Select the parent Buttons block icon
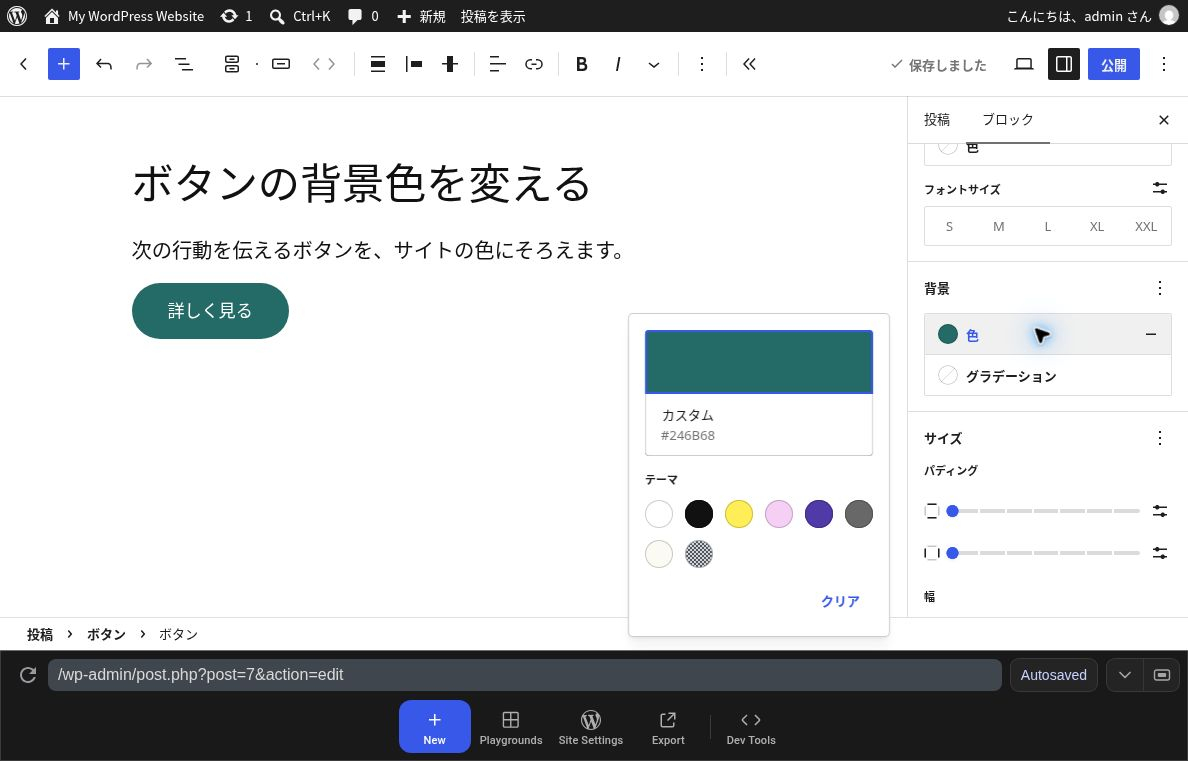 pyautogui.click(x=232, y=64)
